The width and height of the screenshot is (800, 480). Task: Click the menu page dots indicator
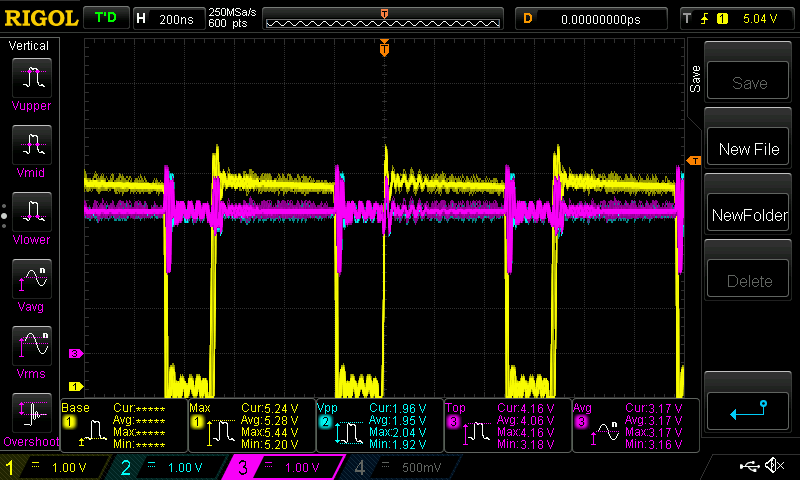coord(4,215)
